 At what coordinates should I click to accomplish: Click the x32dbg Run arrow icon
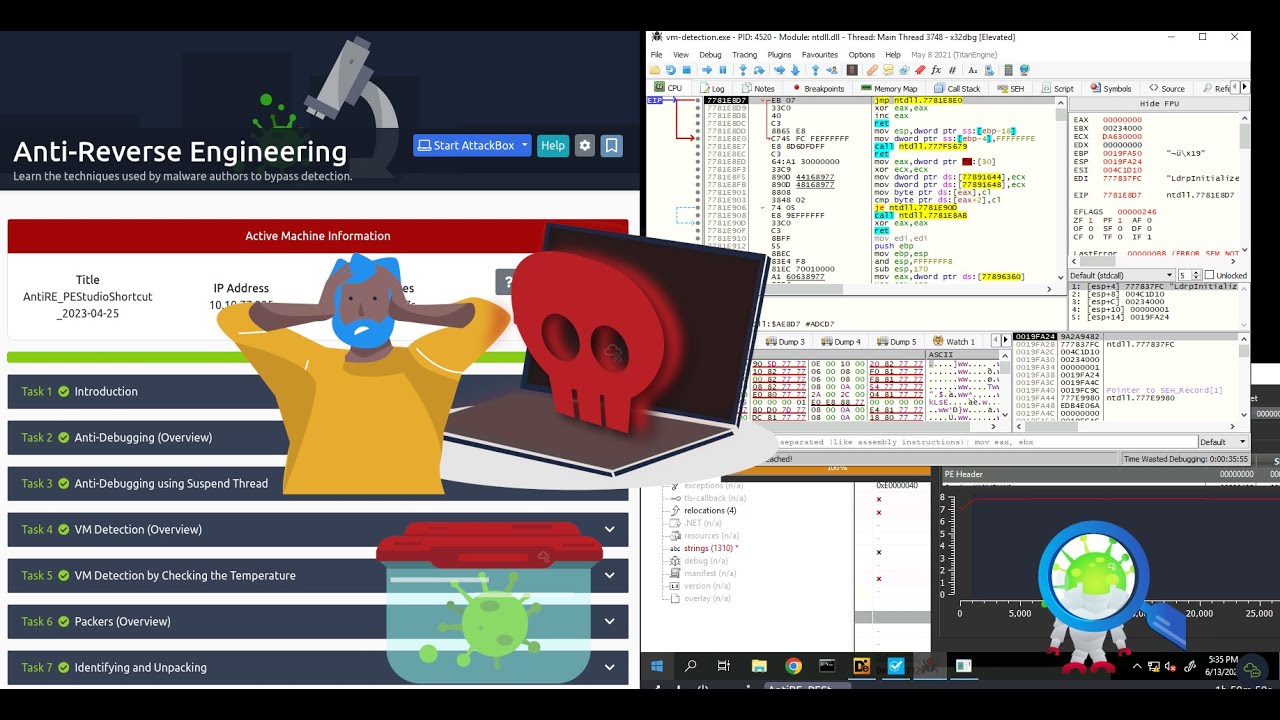(707, 70)
